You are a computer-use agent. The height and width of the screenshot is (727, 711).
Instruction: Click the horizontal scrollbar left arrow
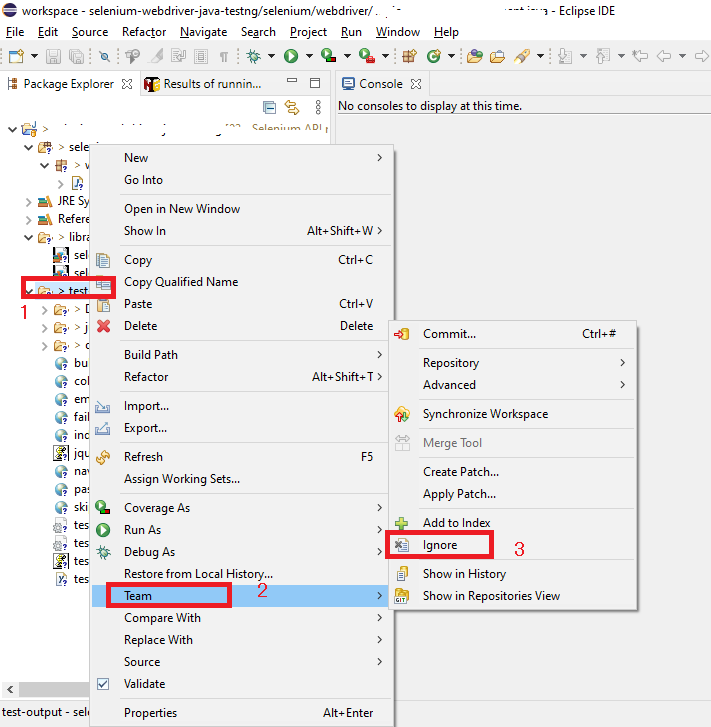click(x=10, y=689)
